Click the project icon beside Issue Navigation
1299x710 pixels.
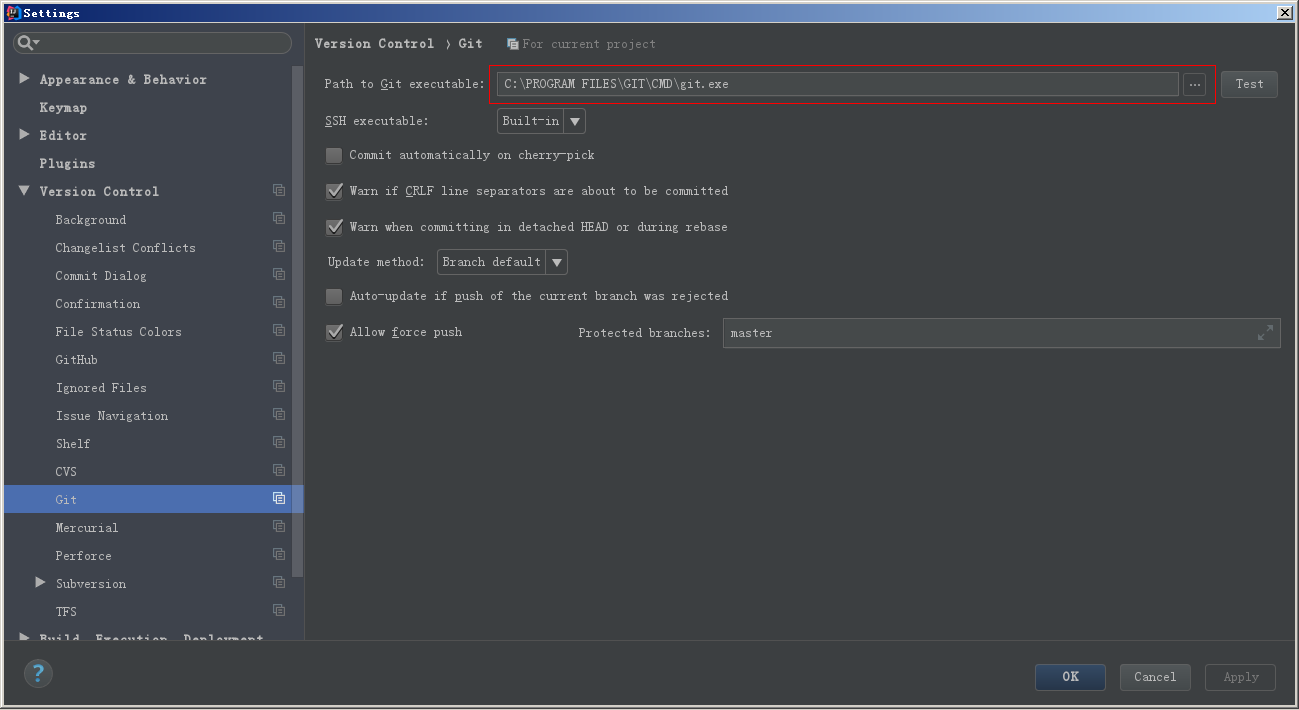pos(279,414)
